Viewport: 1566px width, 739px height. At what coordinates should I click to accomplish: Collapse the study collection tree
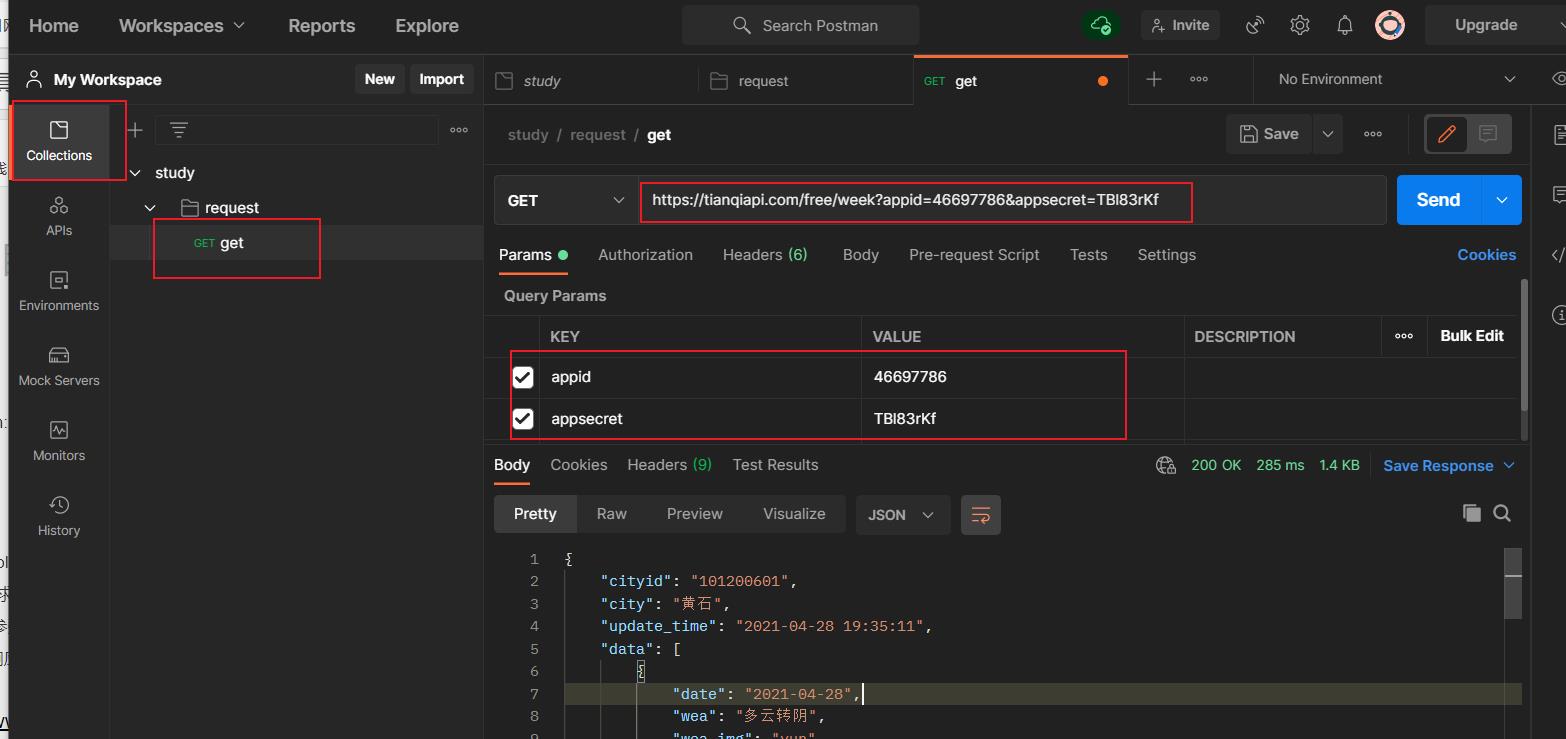click(x=135, y=173)
